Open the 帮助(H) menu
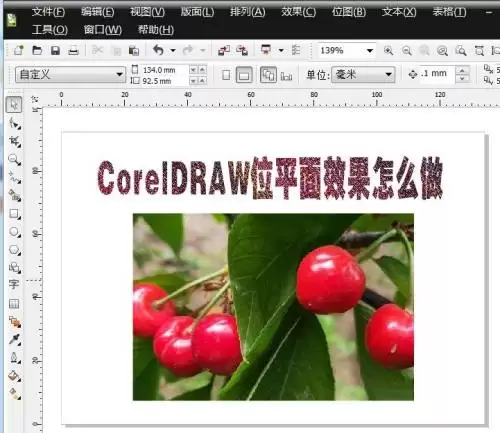The image size is (500, 433). (156, 30)
